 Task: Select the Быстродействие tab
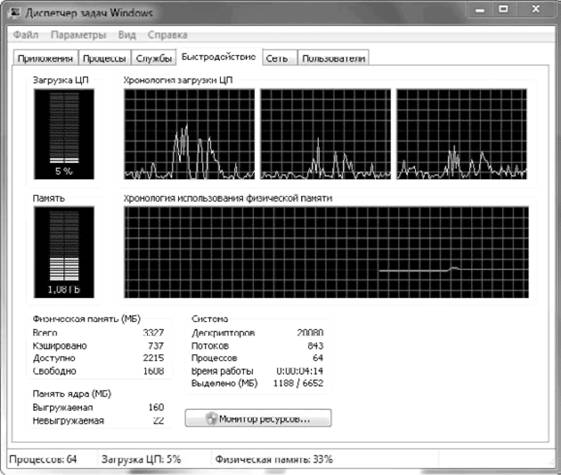219,57
